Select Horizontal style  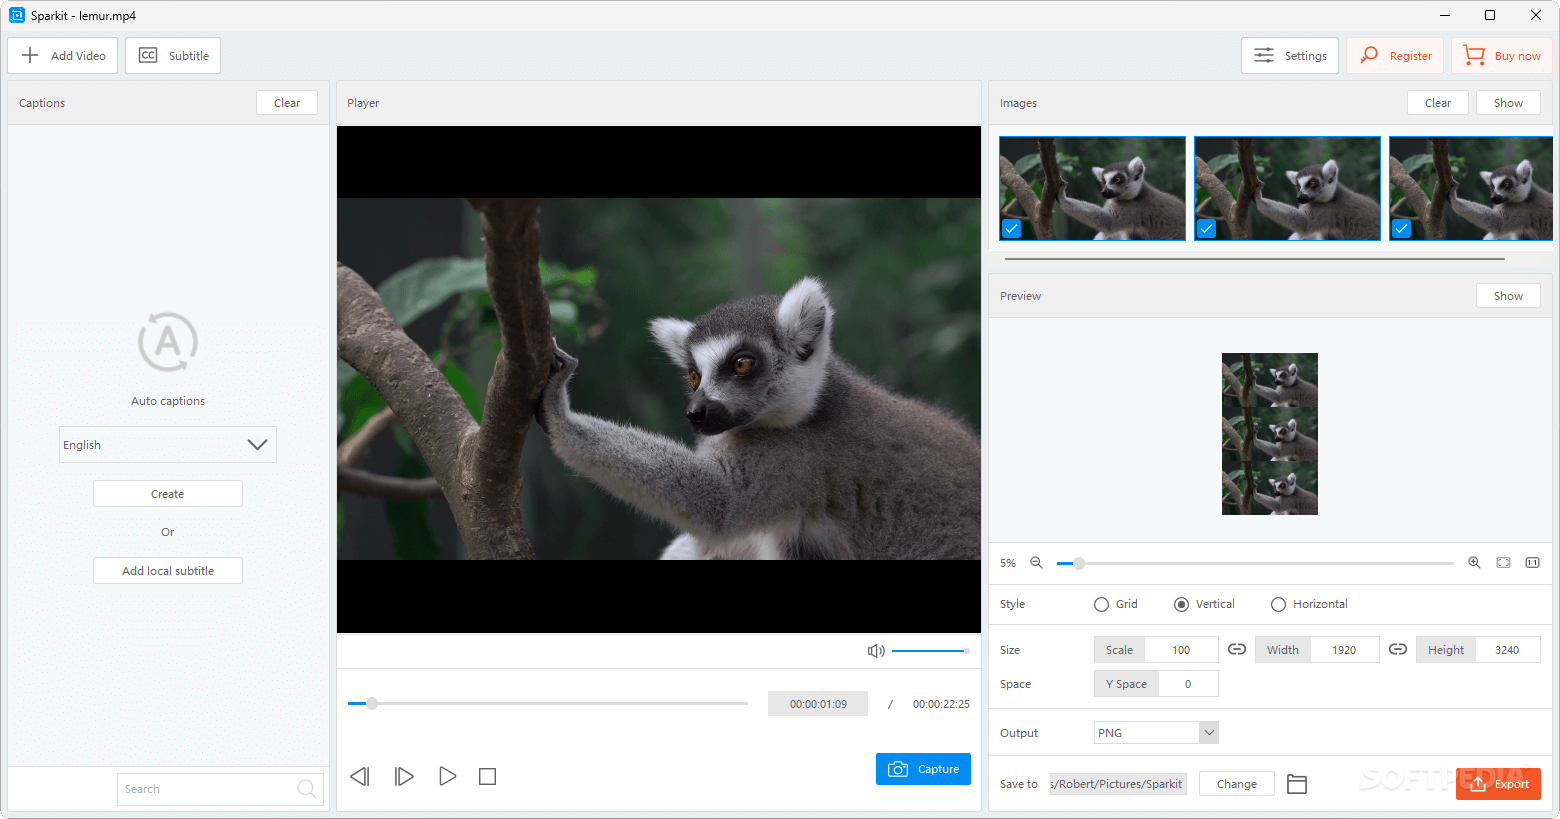[x=1309, y=604]
